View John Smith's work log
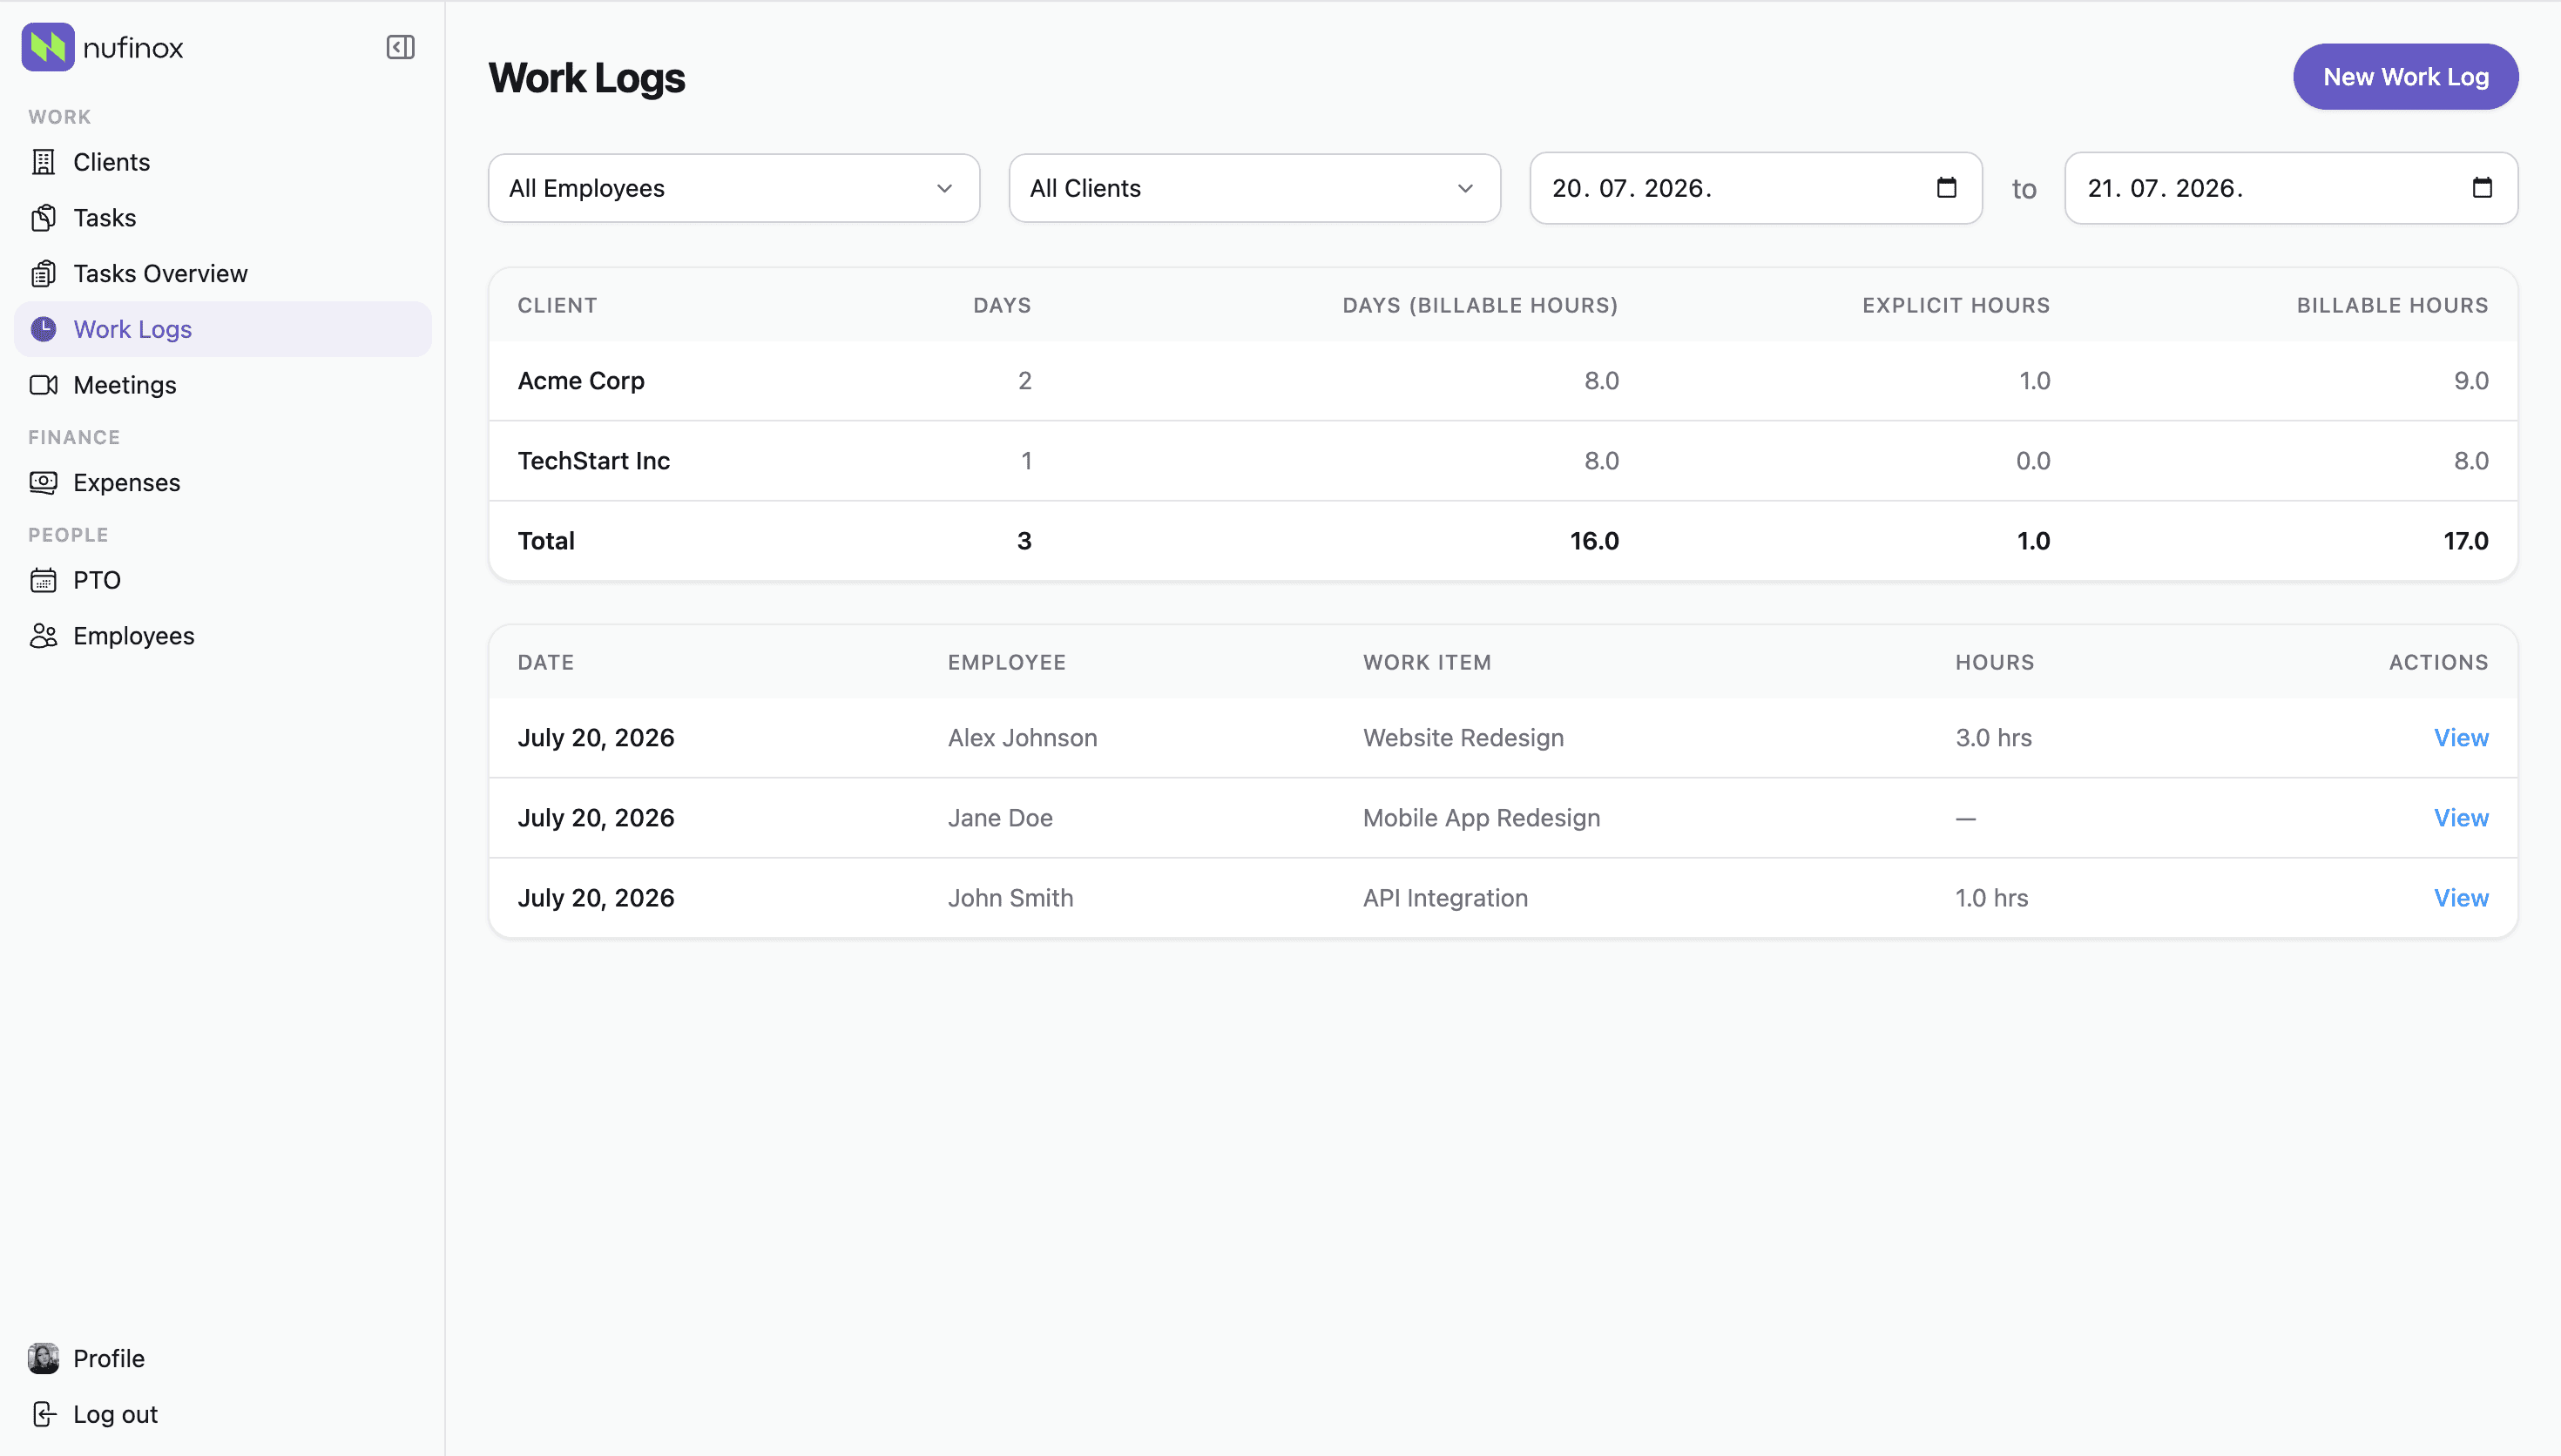2561x1456 pixels. click(2461, 898)
